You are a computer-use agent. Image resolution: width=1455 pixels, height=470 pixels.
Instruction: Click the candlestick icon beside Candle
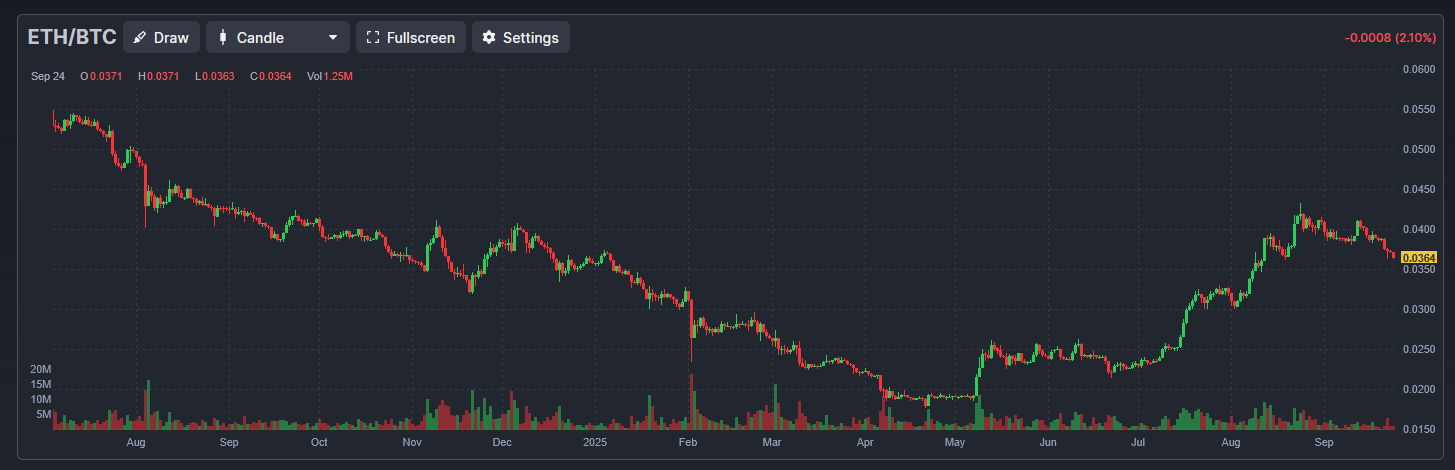[x=222, y=38]
